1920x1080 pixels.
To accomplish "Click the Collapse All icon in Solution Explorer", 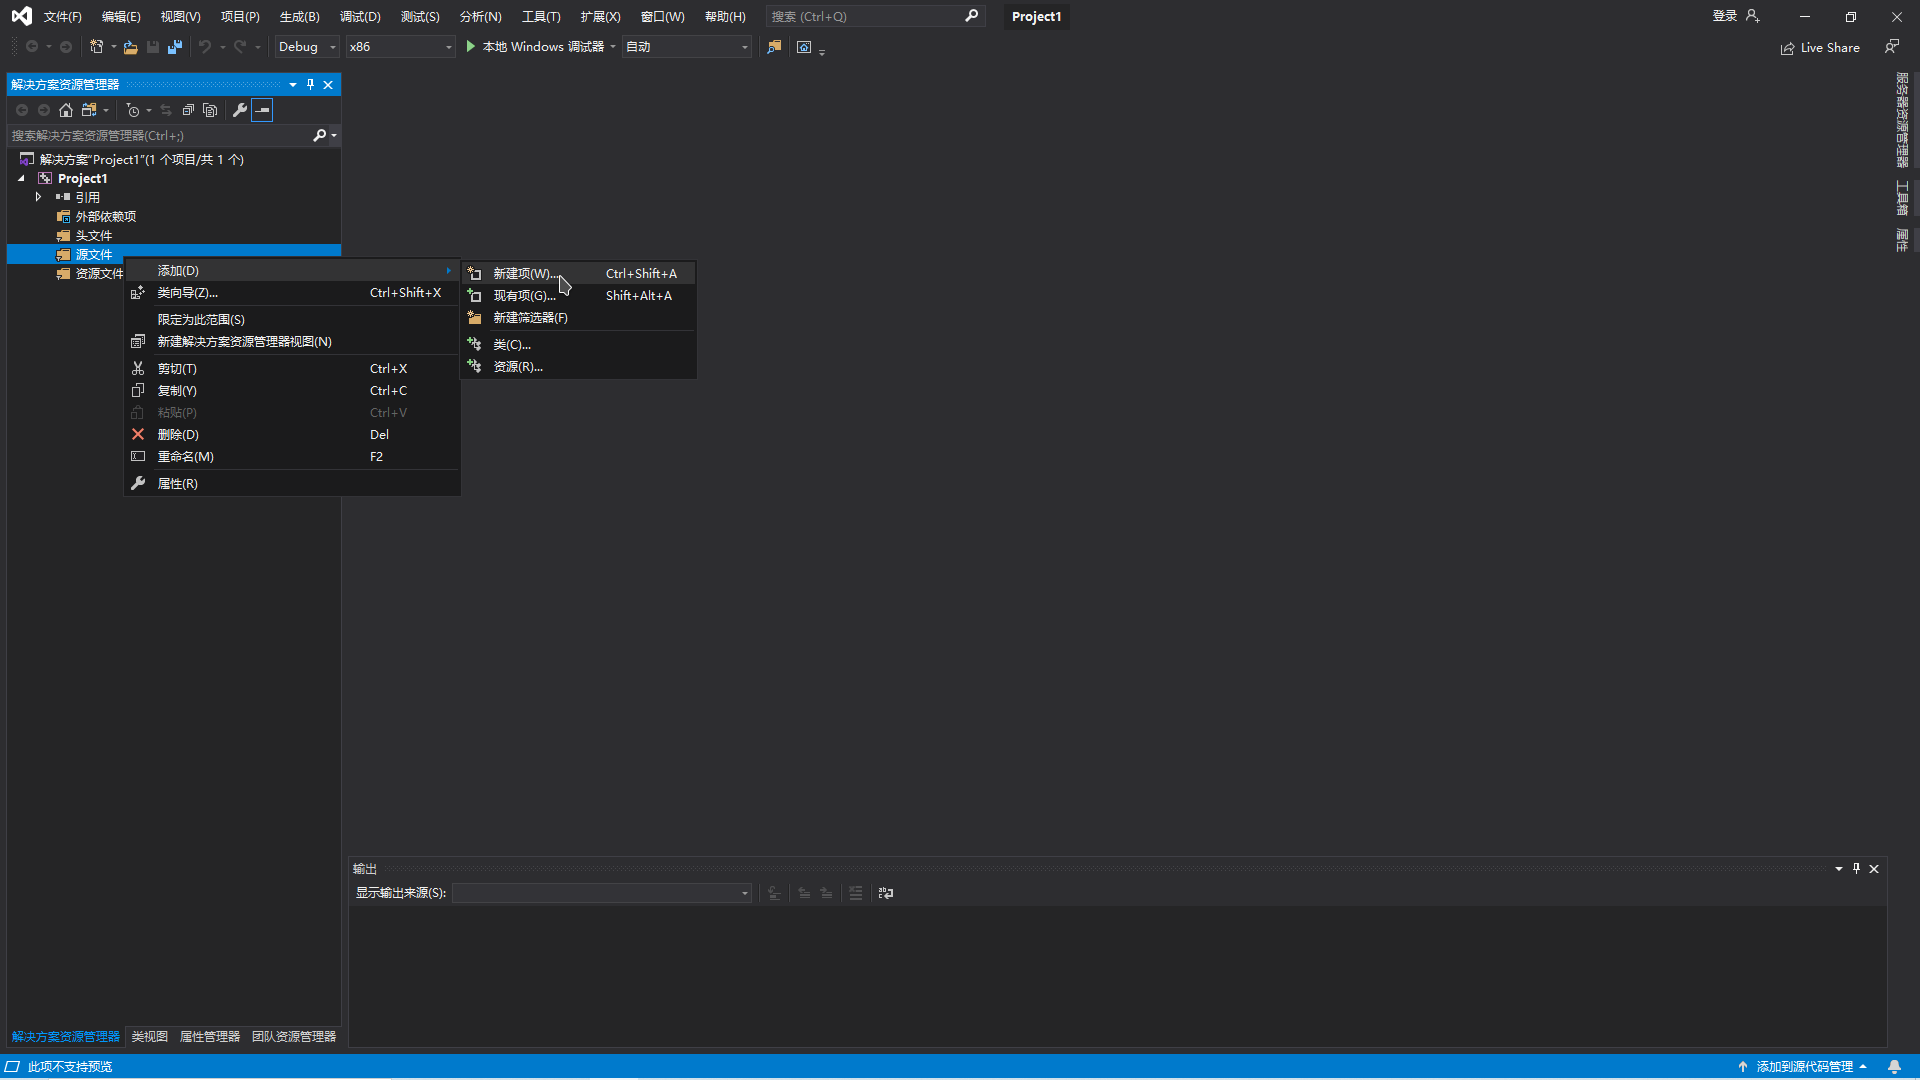I will click(188, 110).
